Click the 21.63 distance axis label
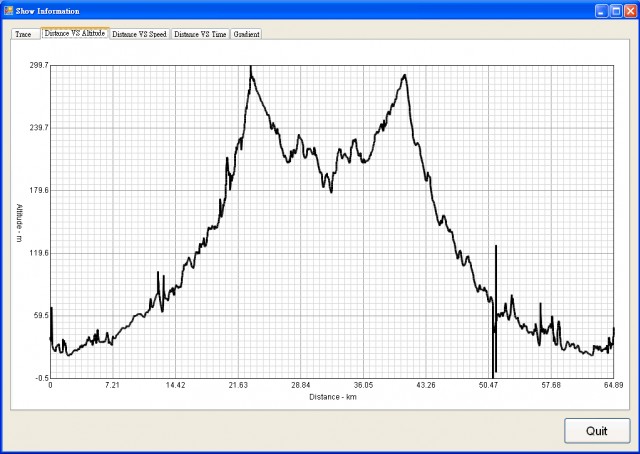This screenshot has width=640, height=454. point(238,385)
